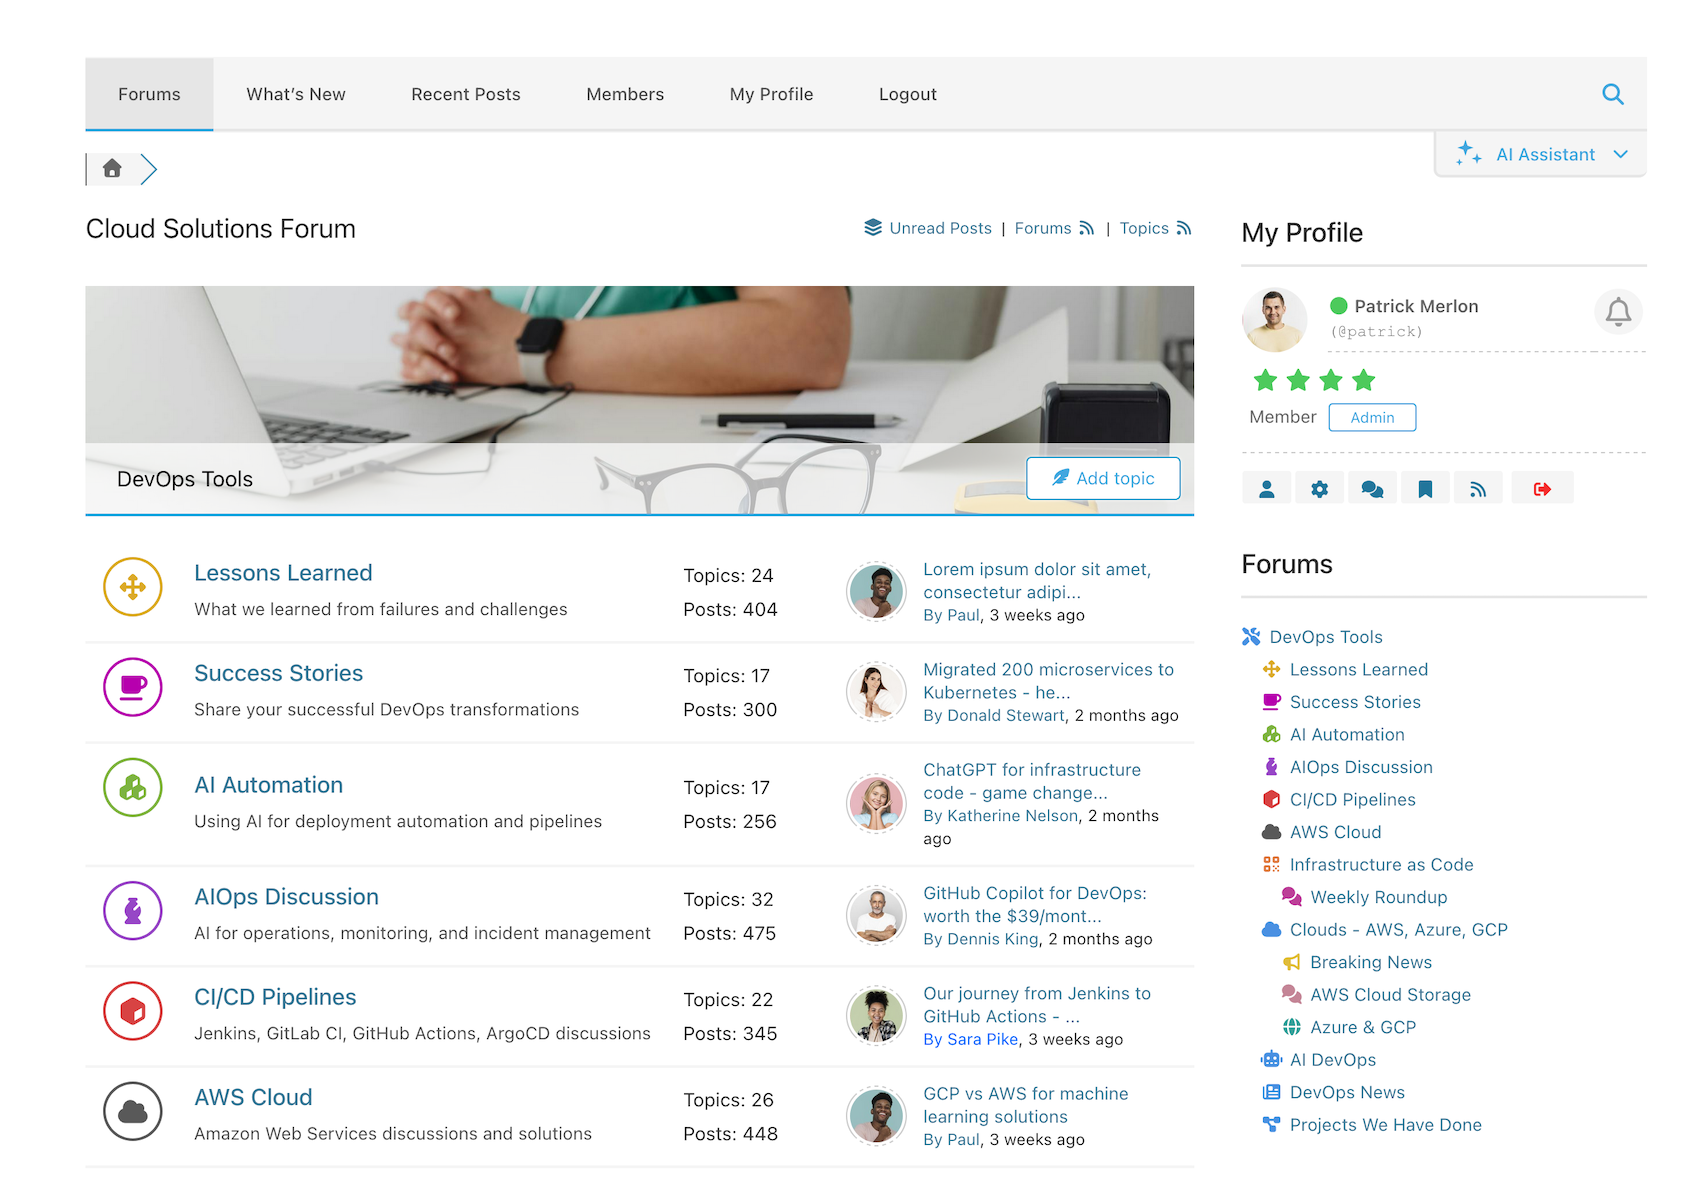The width and height of the screenshot is (1700, 1179).
Task: Open account settings gear icon
Action: (x=1319, y=489)
